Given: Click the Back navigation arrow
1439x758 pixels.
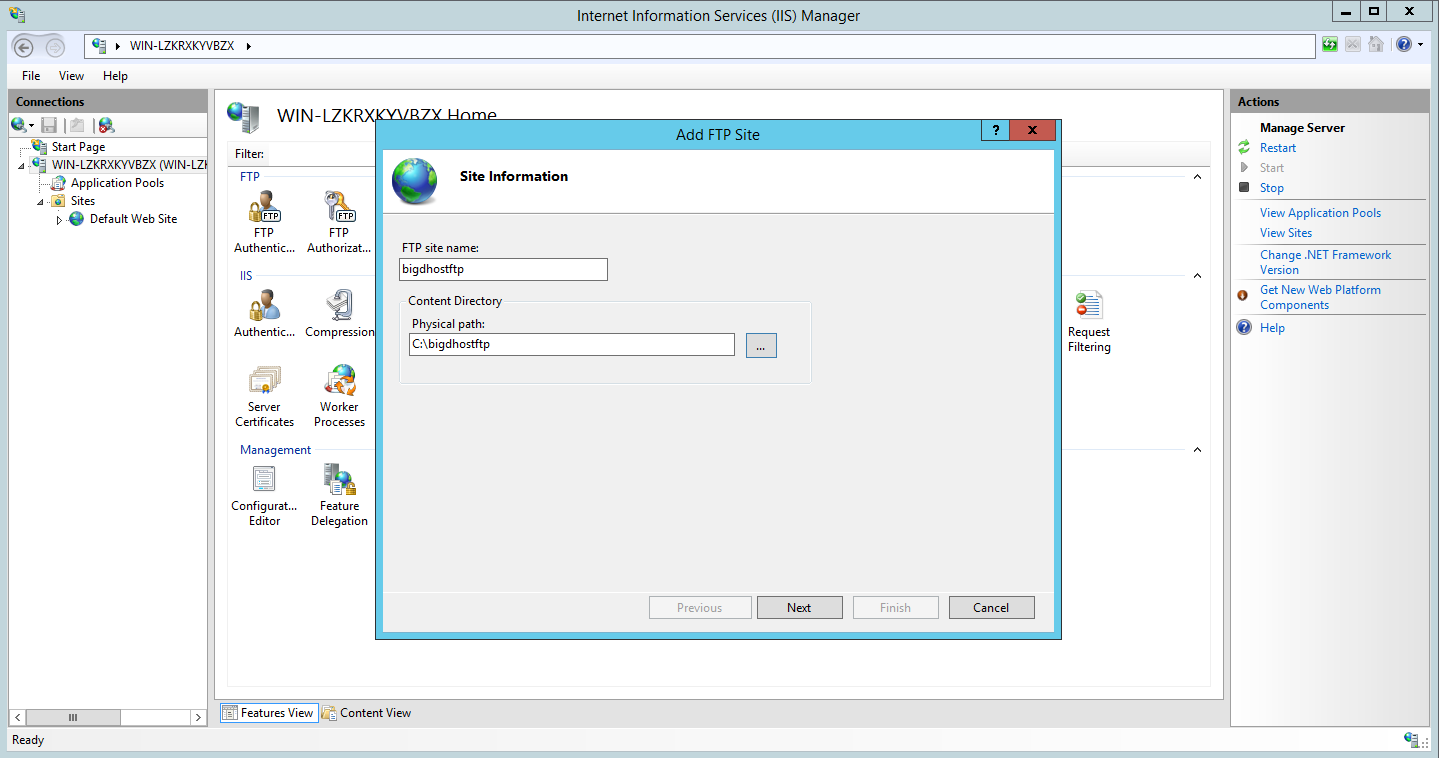Looking at the screenshot, I should [23, 47].
